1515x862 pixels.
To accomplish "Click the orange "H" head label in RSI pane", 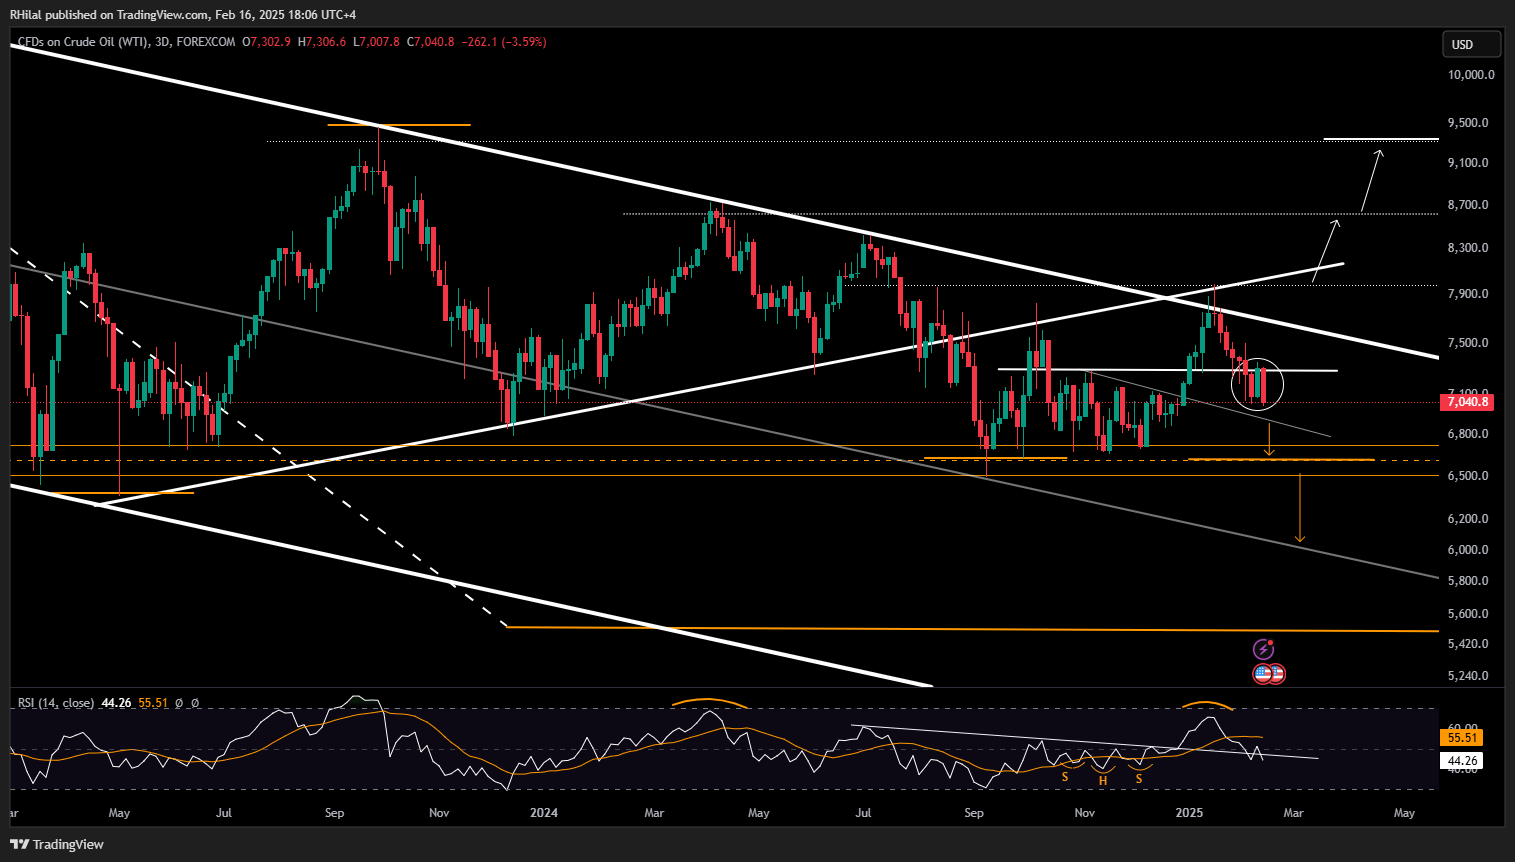I will (1103, 781).
